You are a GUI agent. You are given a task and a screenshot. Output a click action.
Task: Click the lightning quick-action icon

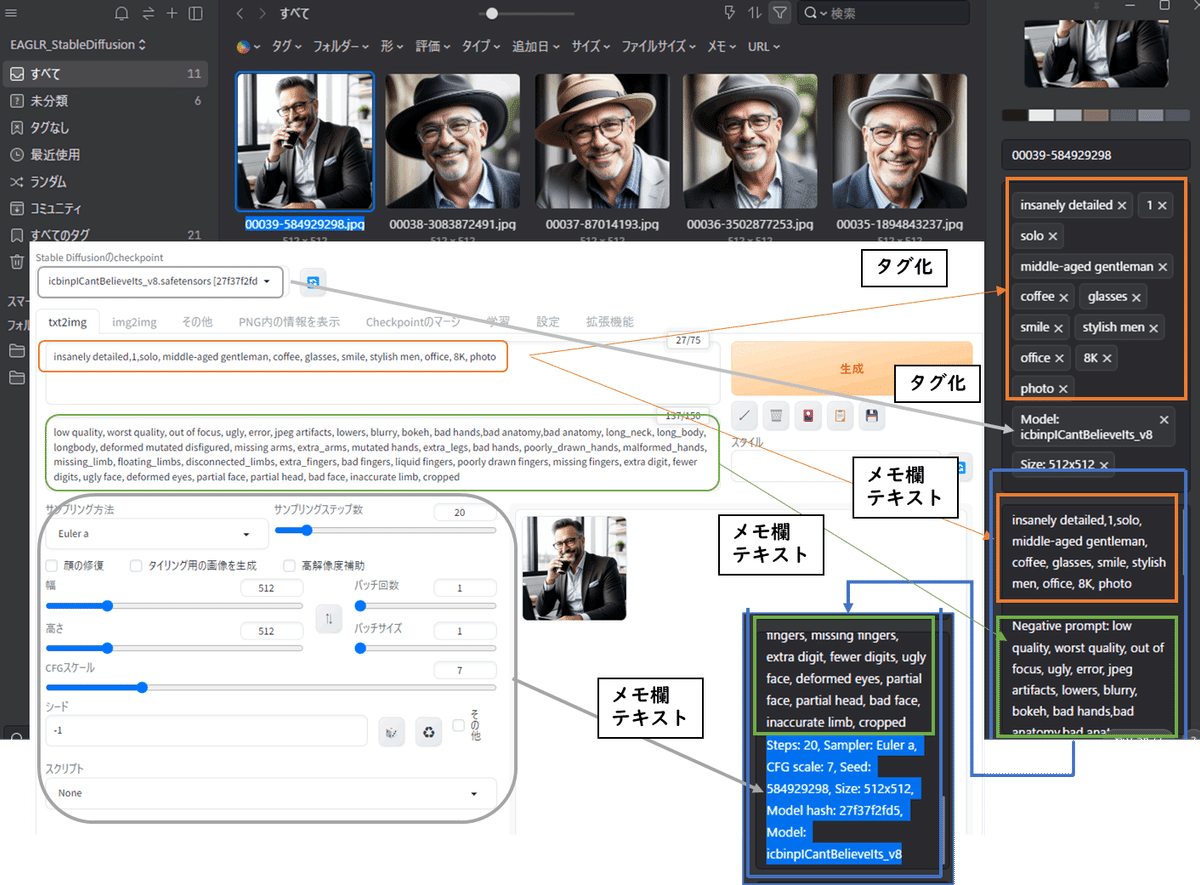[x=730, y=13]
